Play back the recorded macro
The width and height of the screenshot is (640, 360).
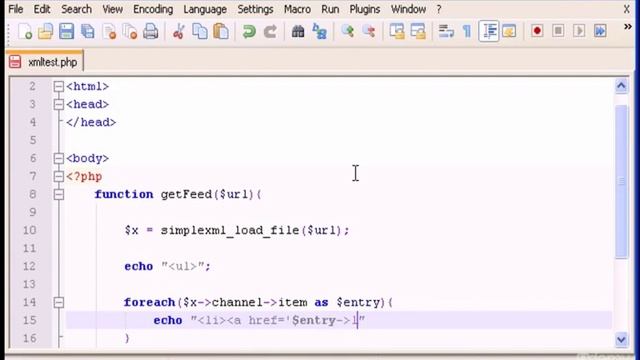(x=579, y=31)
